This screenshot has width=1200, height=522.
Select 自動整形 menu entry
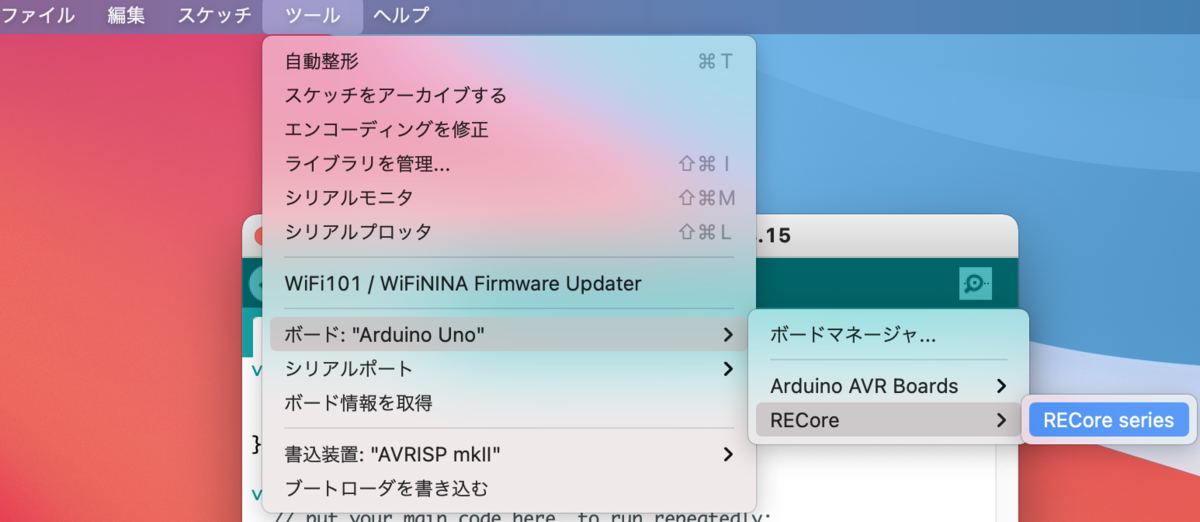click(509, 62)
